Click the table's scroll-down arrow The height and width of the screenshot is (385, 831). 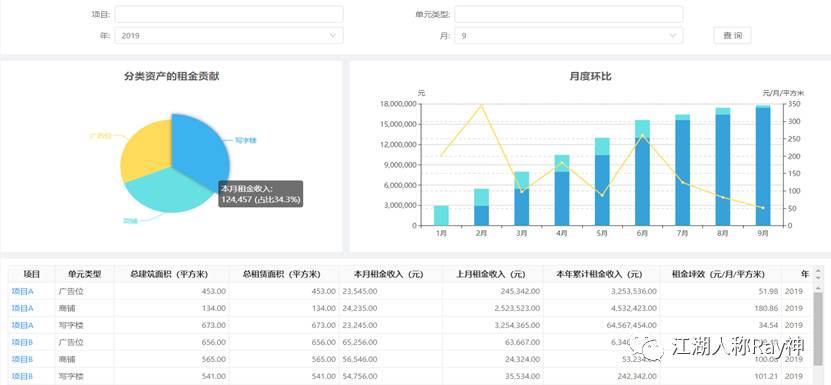point(818,278)
